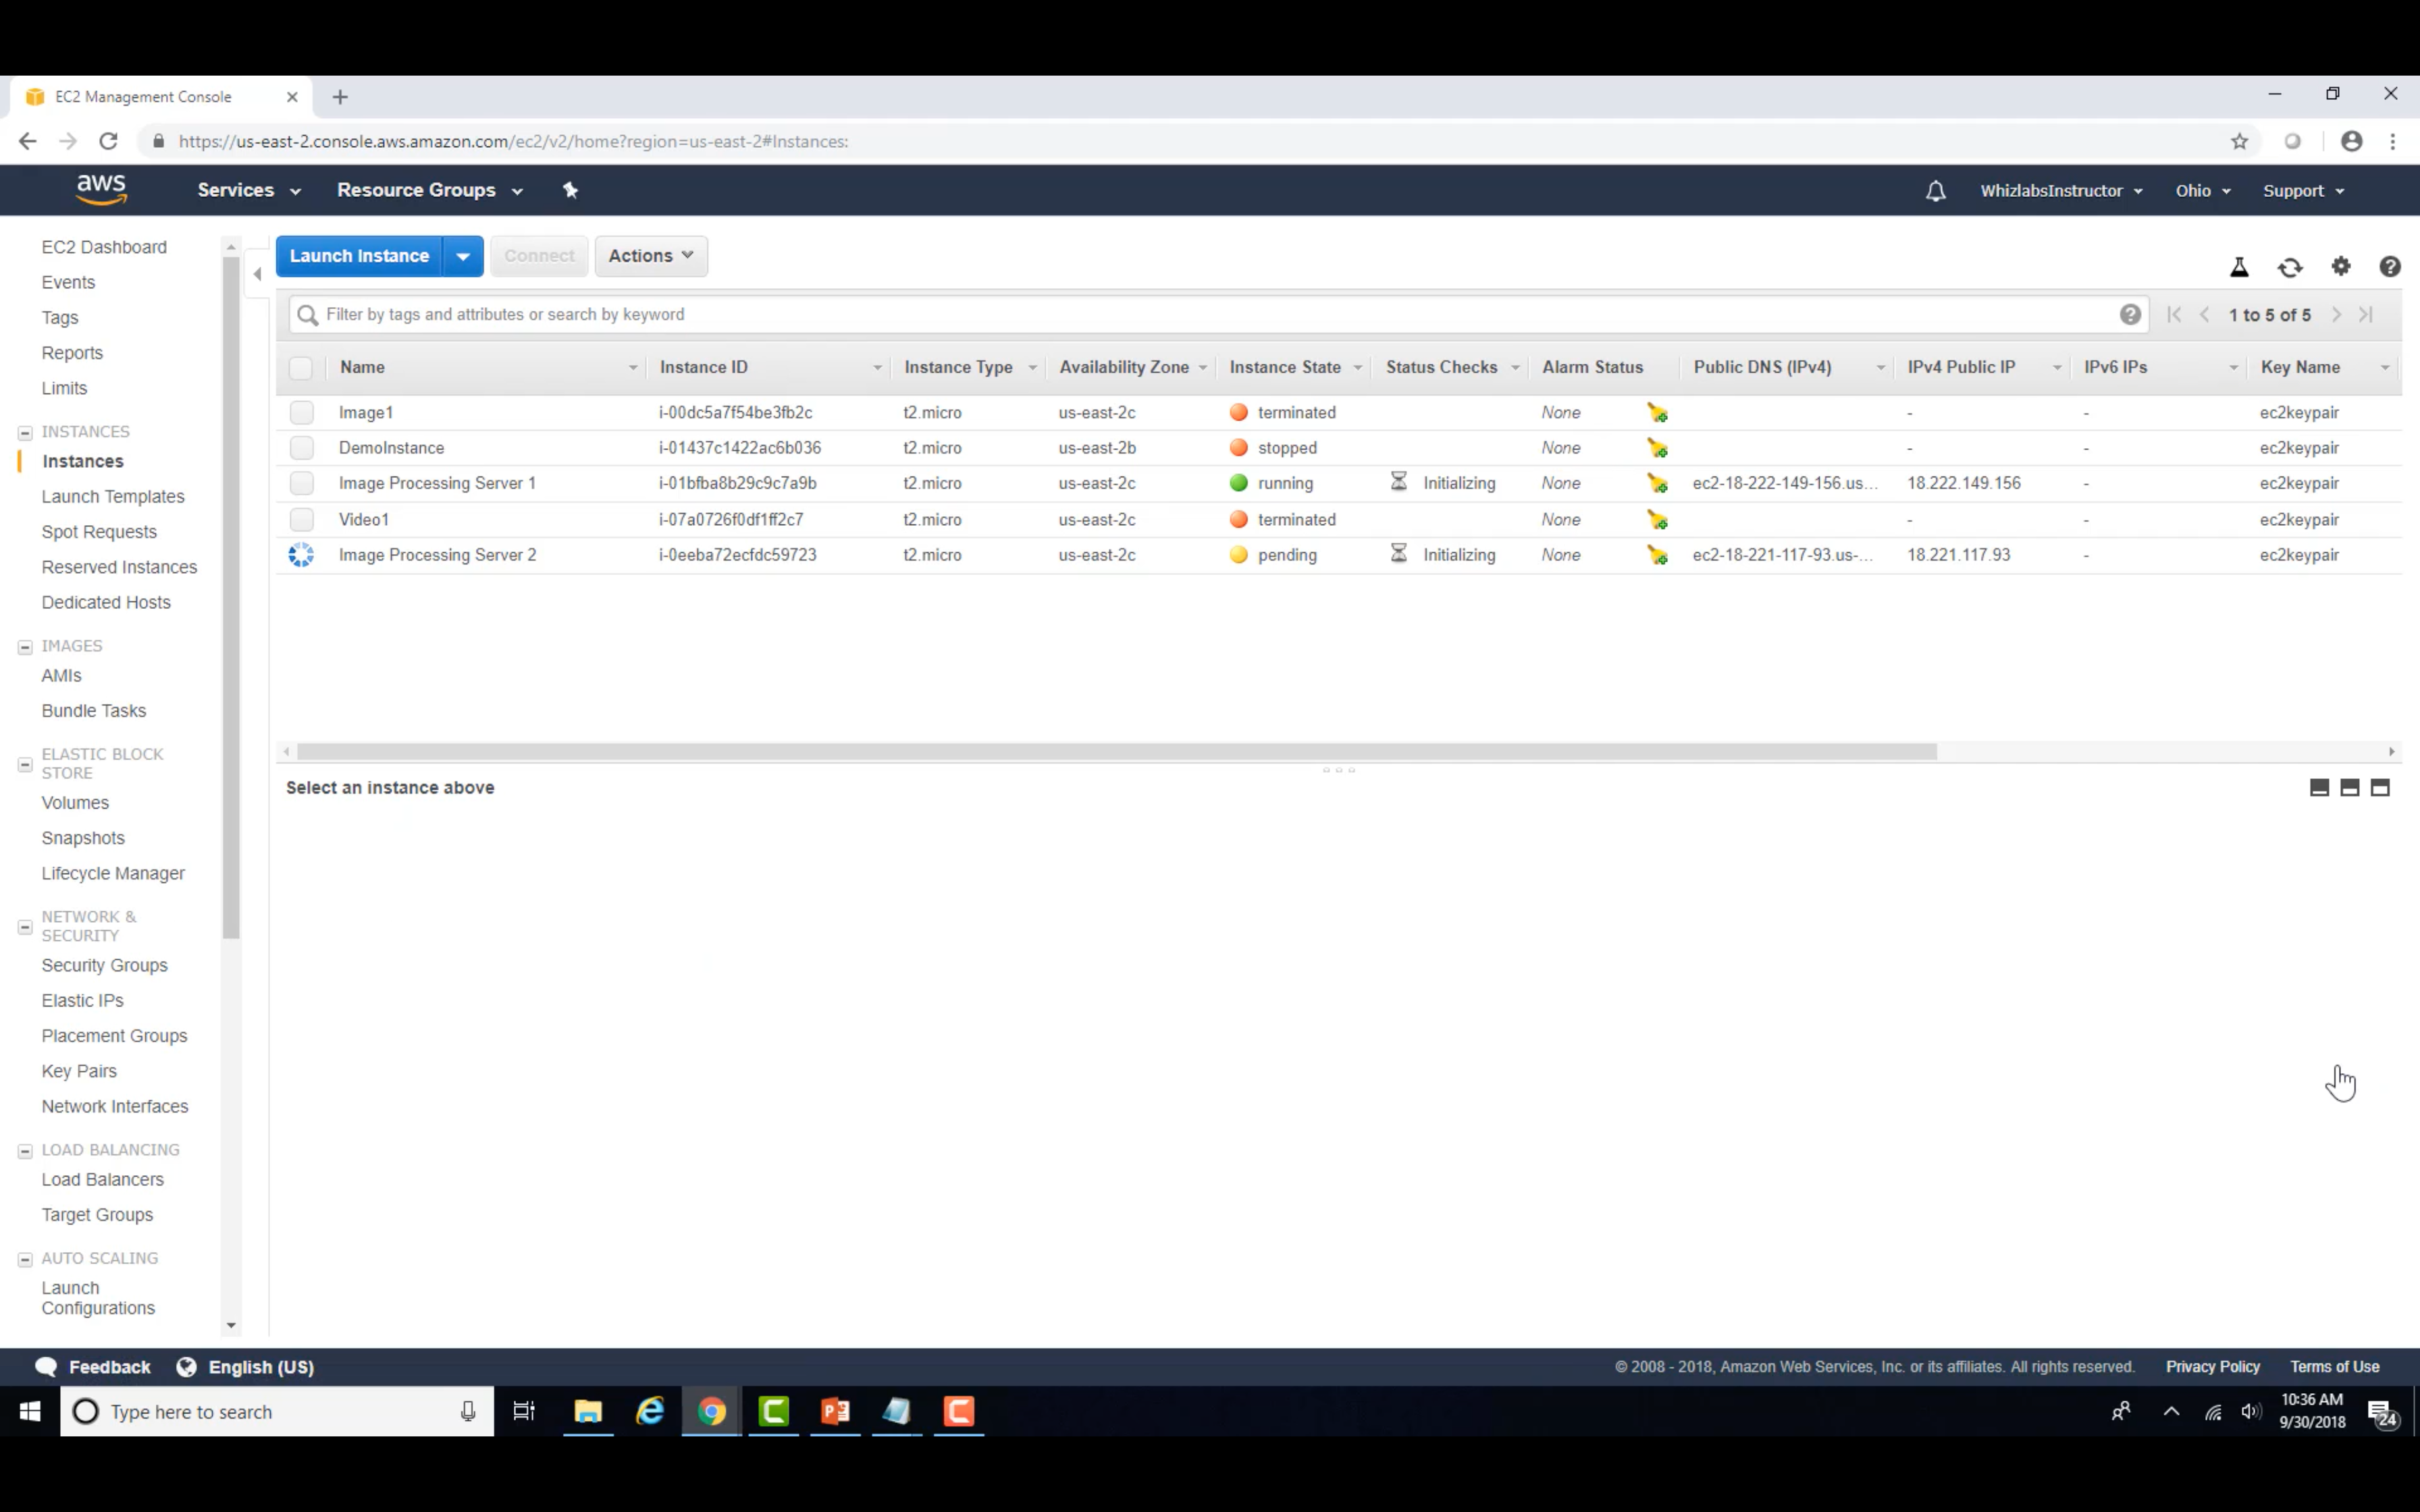Viewport: 2420px width, 1512px height.
Task: Click the pin shortcut icon in navbar
Action: [570, 190]
